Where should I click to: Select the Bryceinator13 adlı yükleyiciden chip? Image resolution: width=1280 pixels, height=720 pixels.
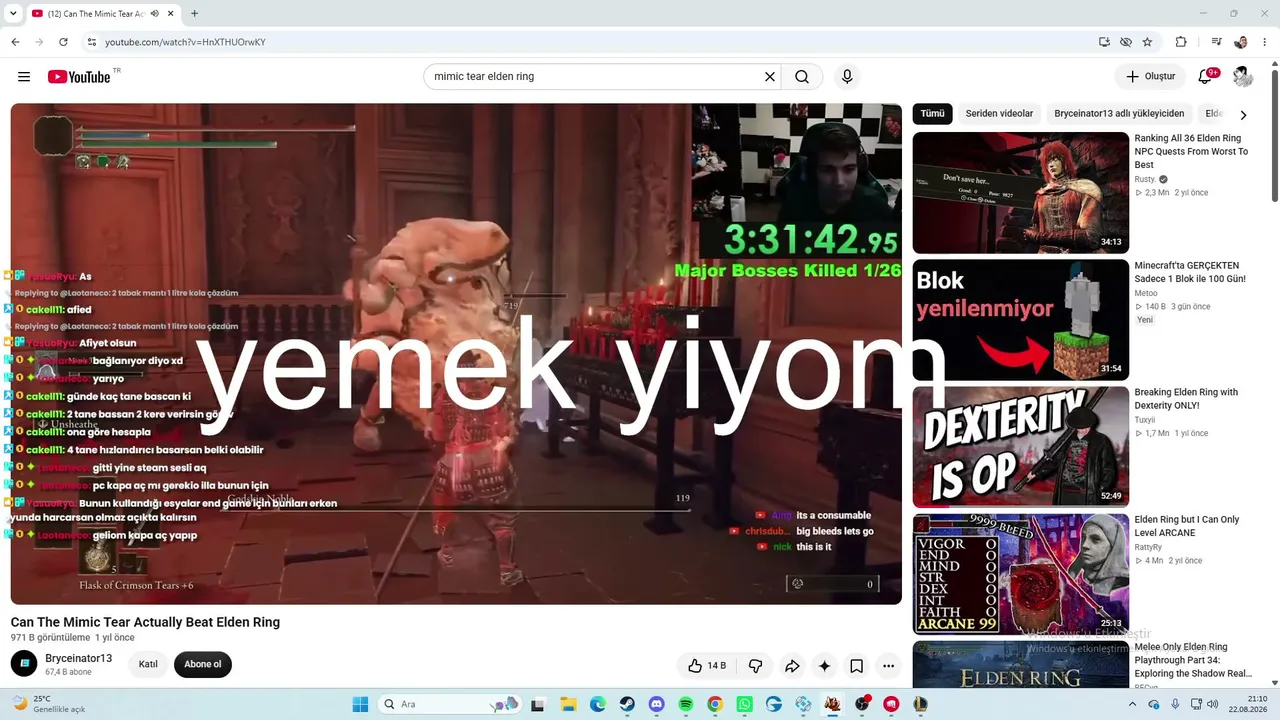point(1119,114)
